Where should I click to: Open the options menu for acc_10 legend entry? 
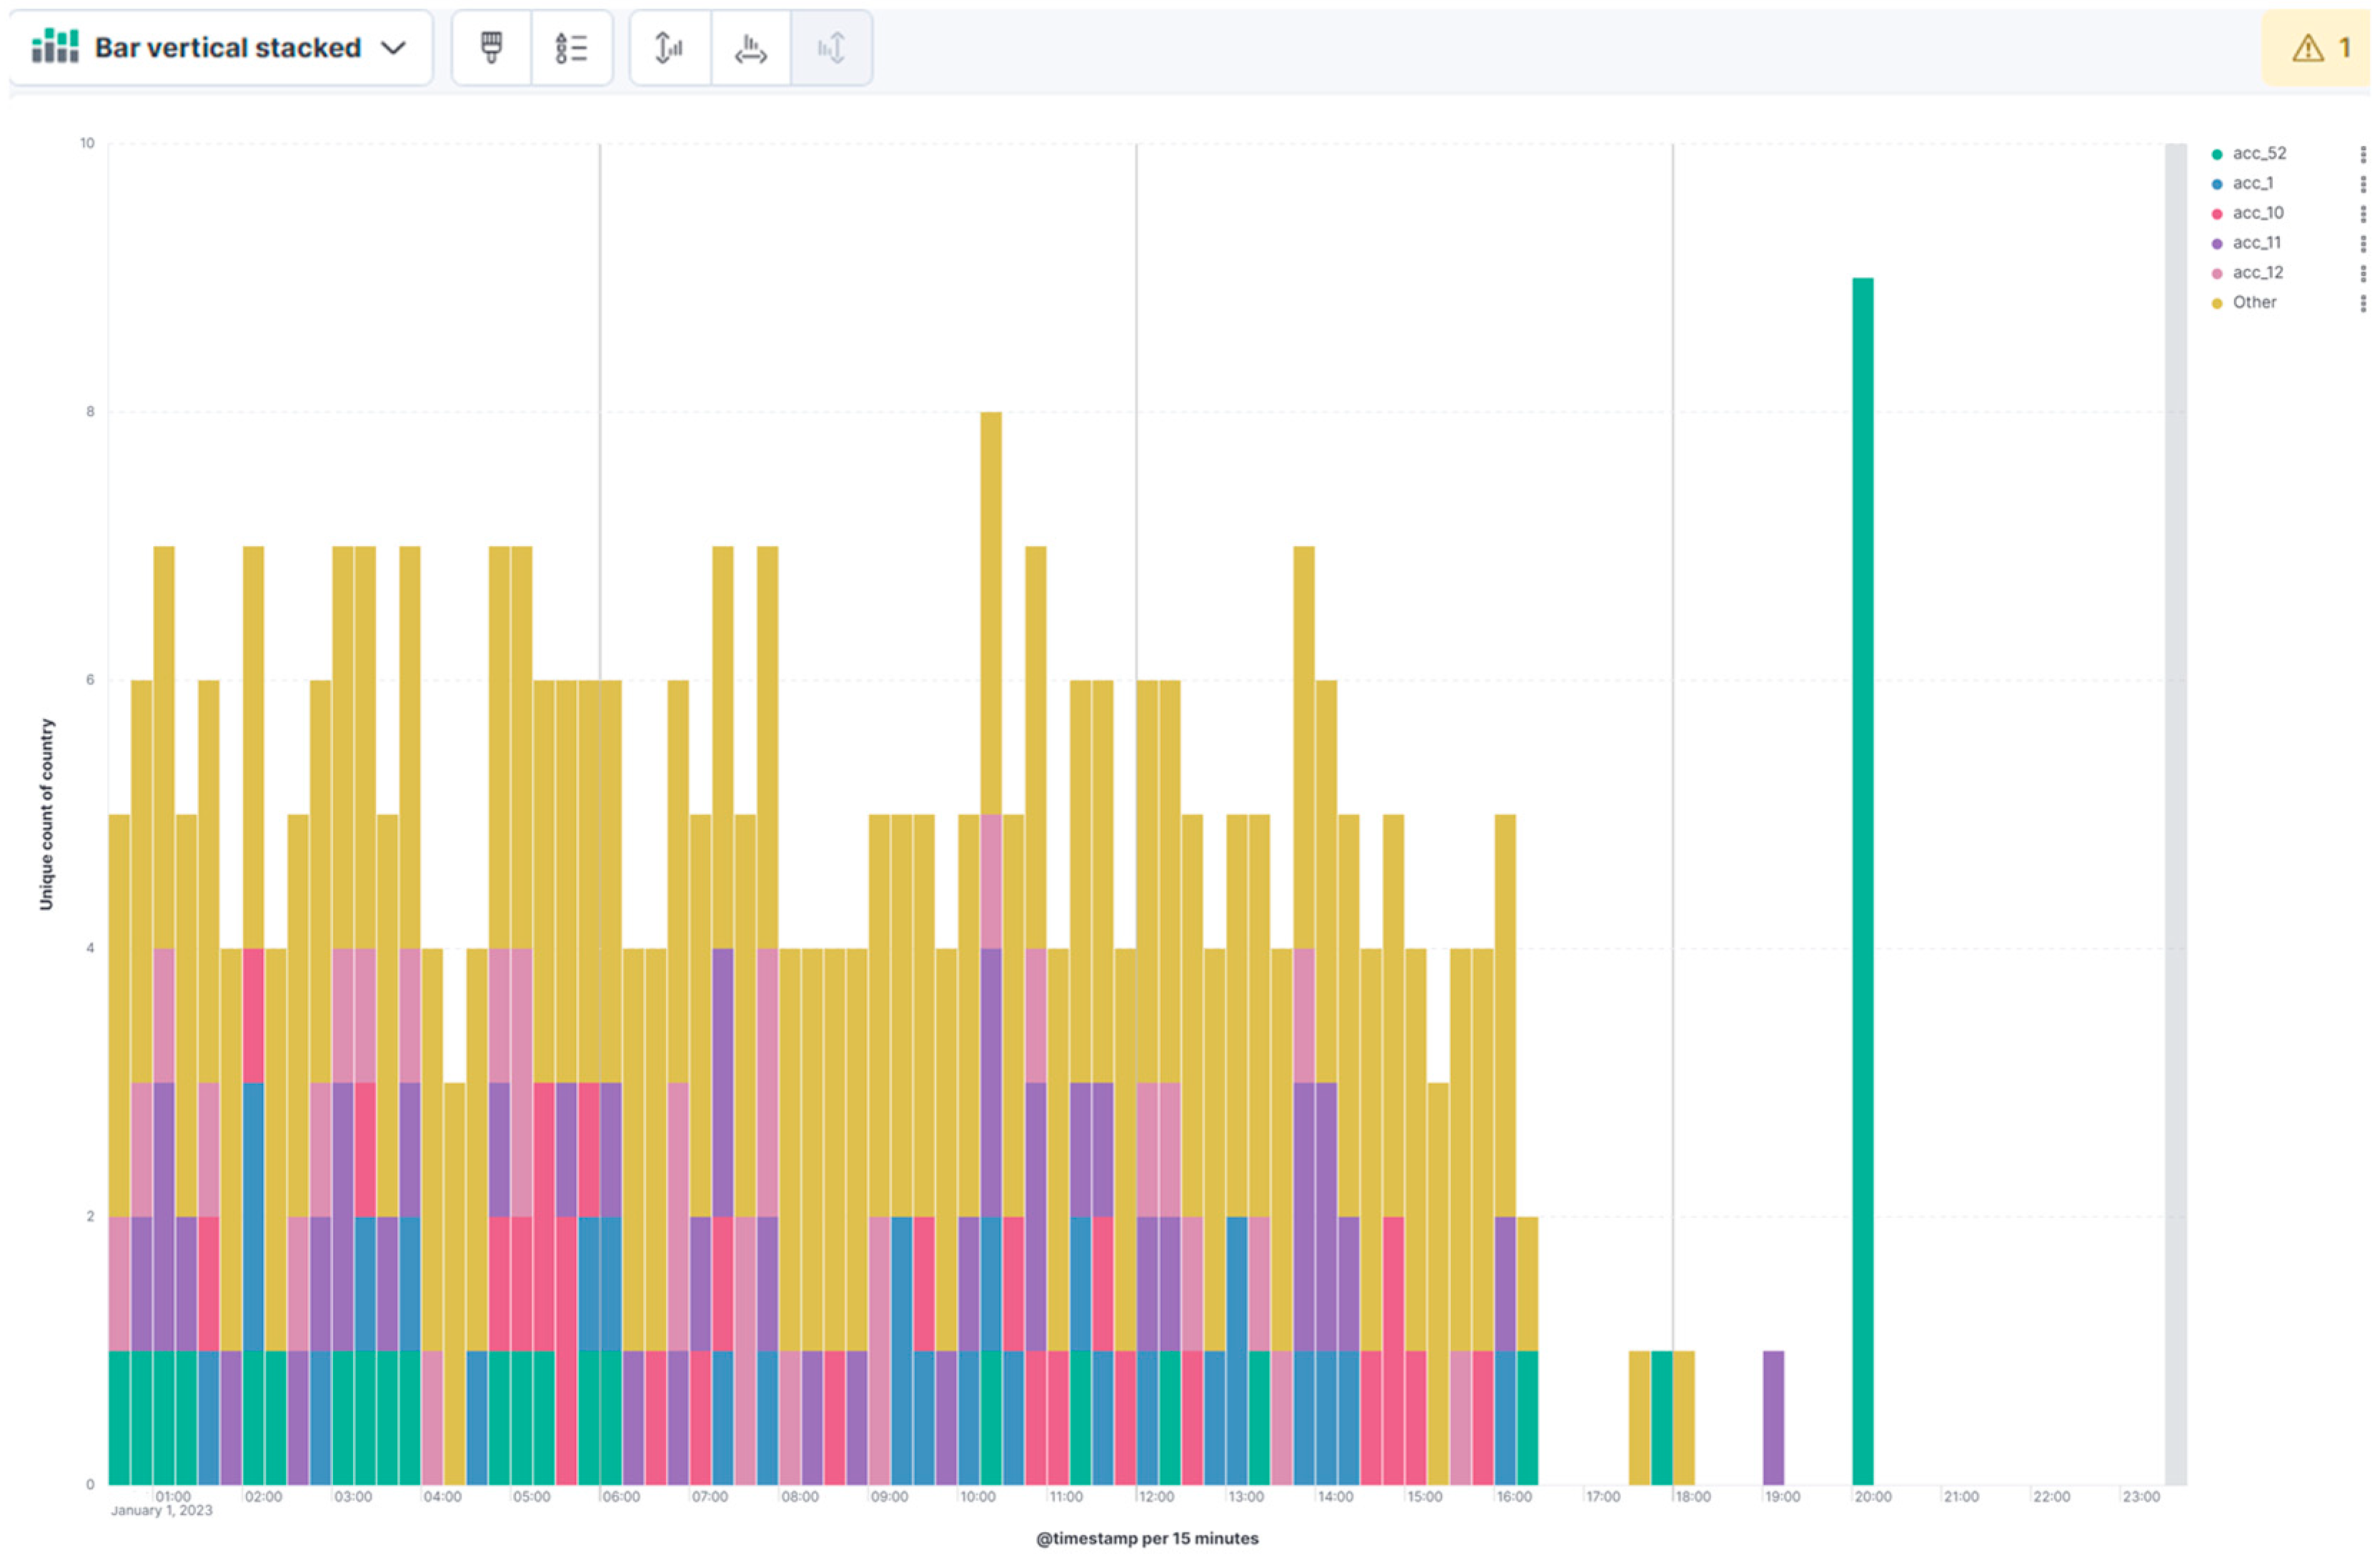click(x=2363, y=214)
